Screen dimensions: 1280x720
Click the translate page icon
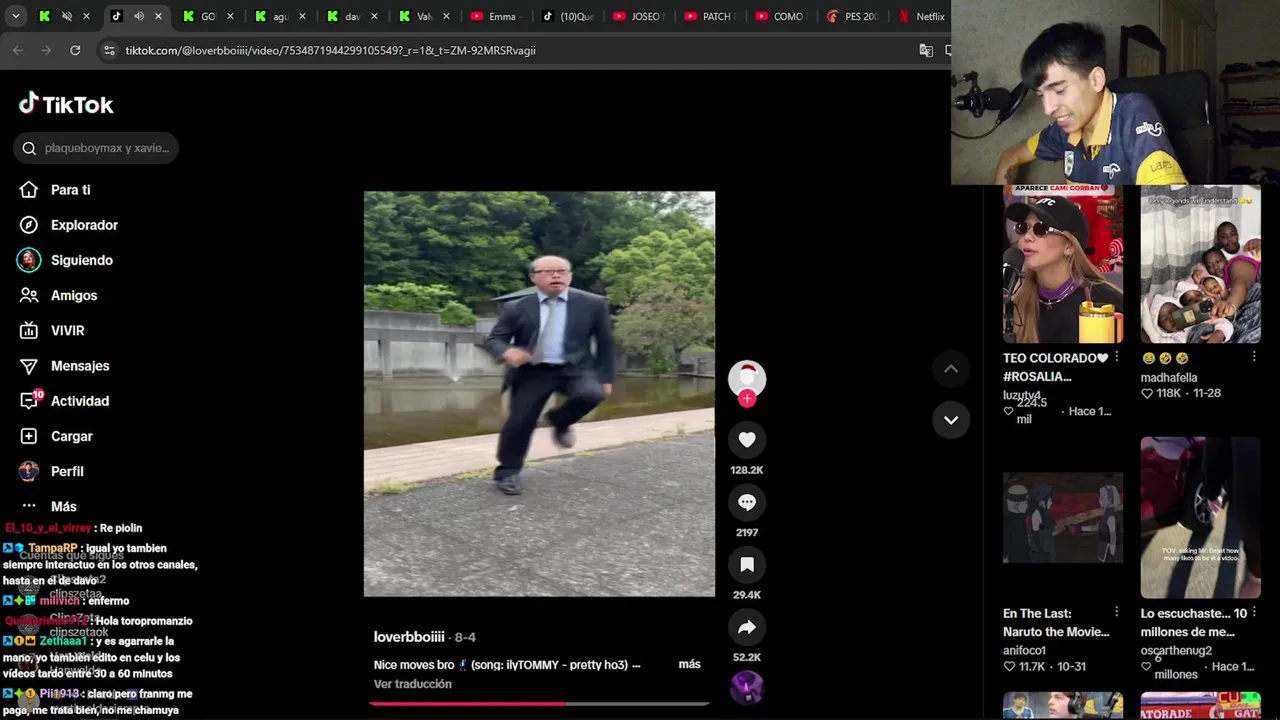point(926,50)
